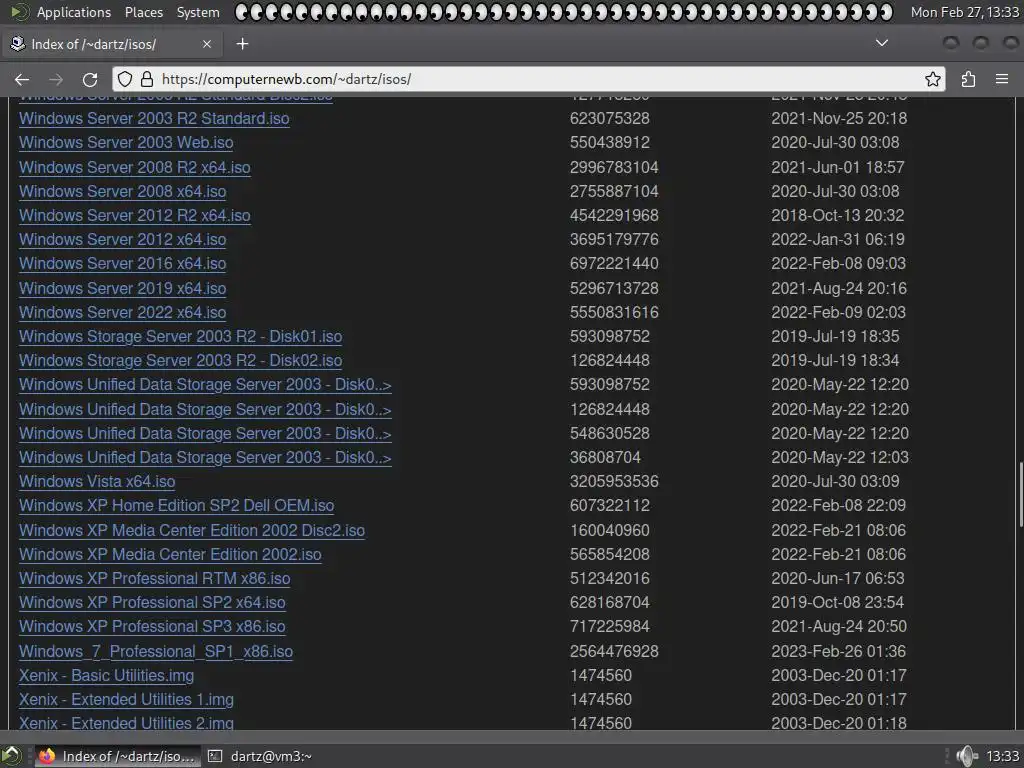Download Windows Server 2012 x64.iso
The image size is (1024, 768).
point(123,240)
